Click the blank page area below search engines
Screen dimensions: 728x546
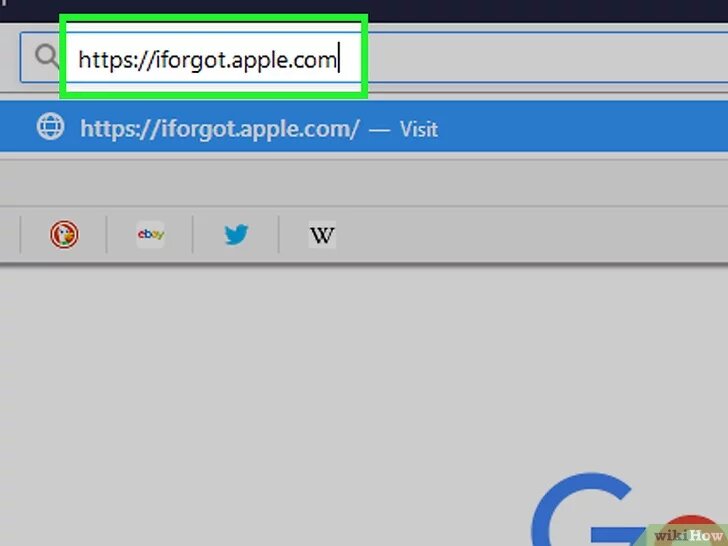click(279, 371)
